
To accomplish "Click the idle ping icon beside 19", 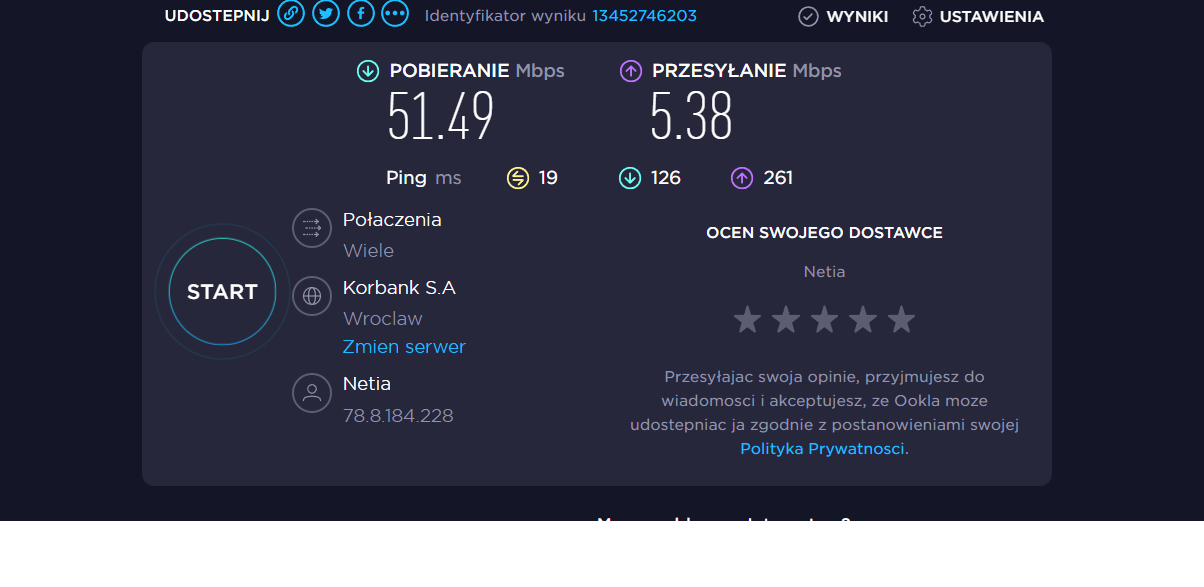I will (x=517, y=178).
